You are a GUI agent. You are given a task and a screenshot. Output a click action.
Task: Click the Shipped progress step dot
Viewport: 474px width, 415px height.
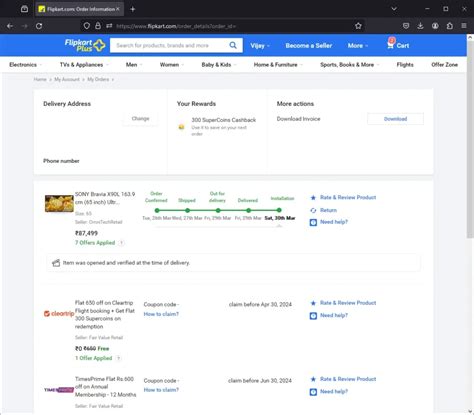(x=187, y=210)
